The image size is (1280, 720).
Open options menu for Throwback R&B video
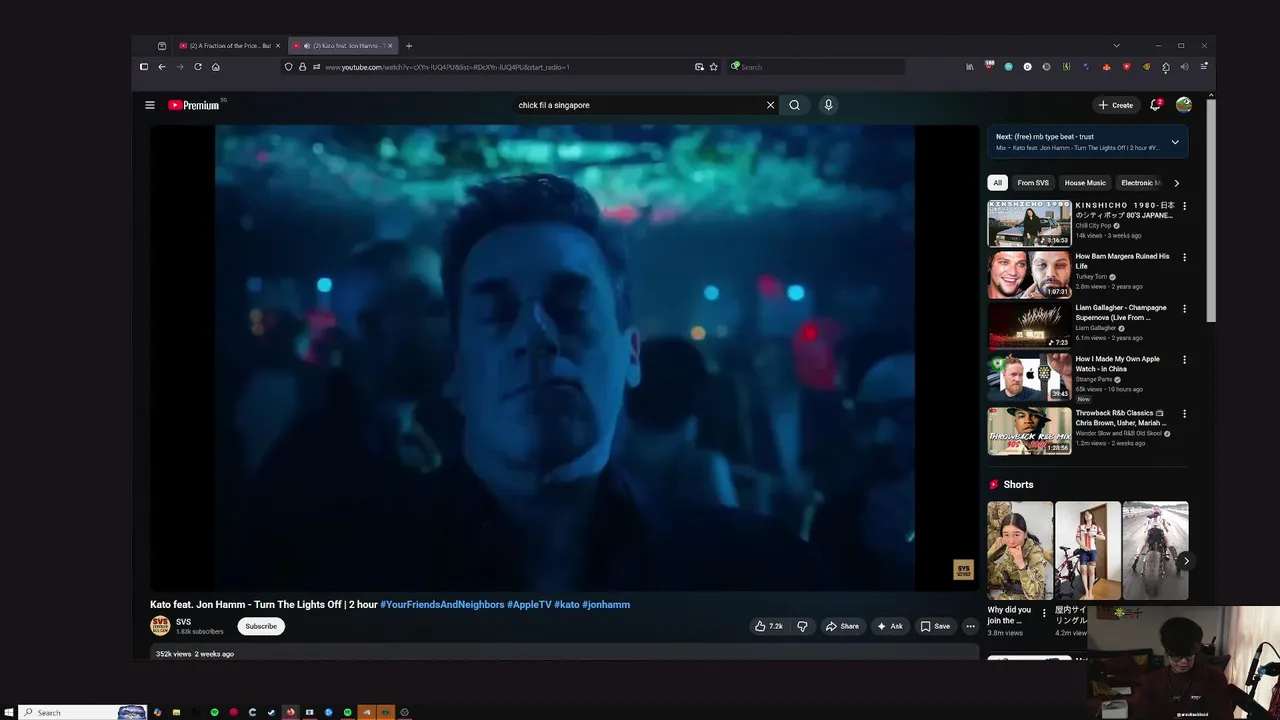[x=1185, y=413]
